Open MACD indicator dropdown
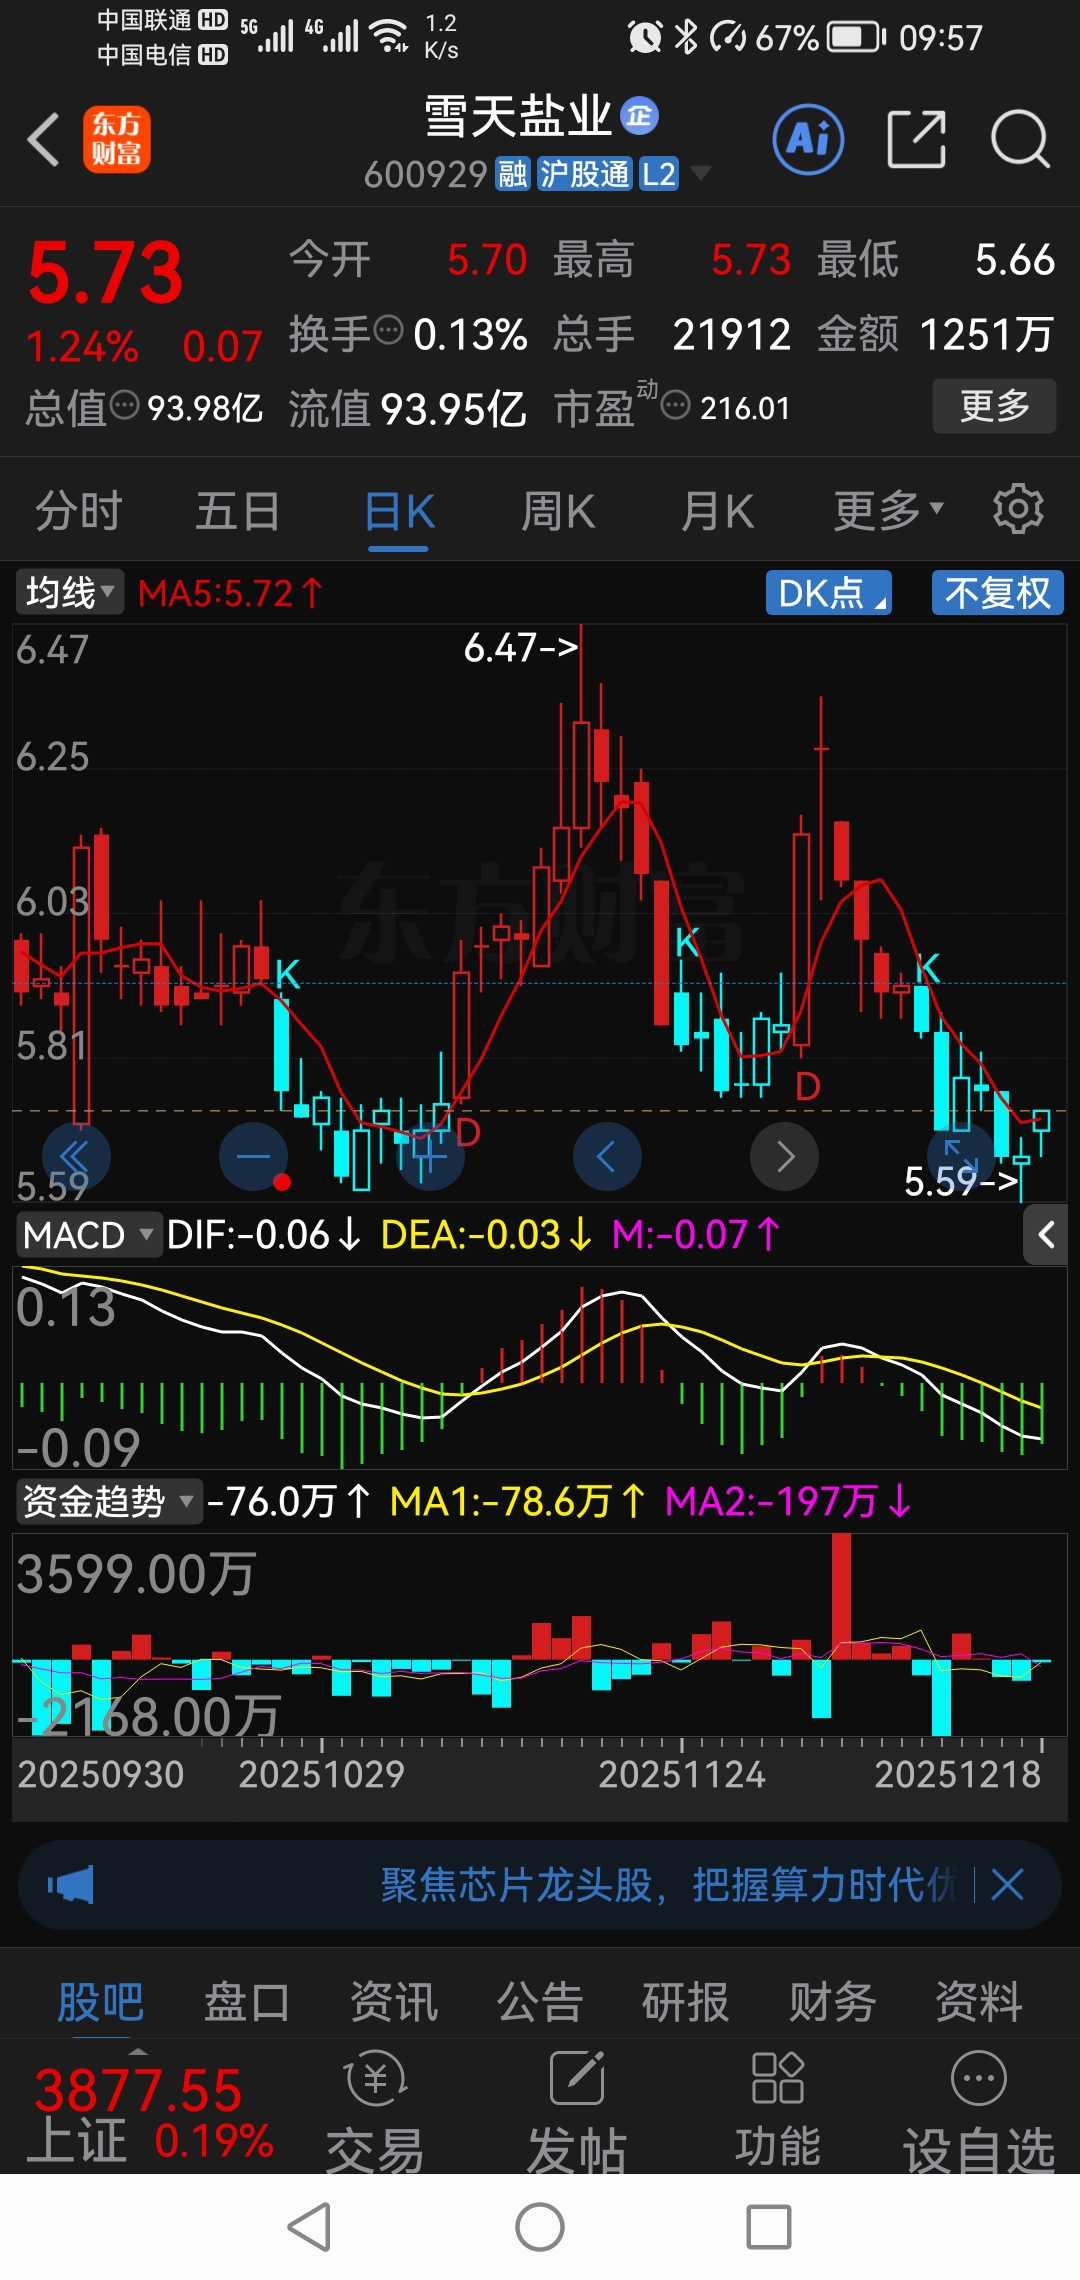This screenshot has height=2280, width=1080. click(x=88, y=1235)
